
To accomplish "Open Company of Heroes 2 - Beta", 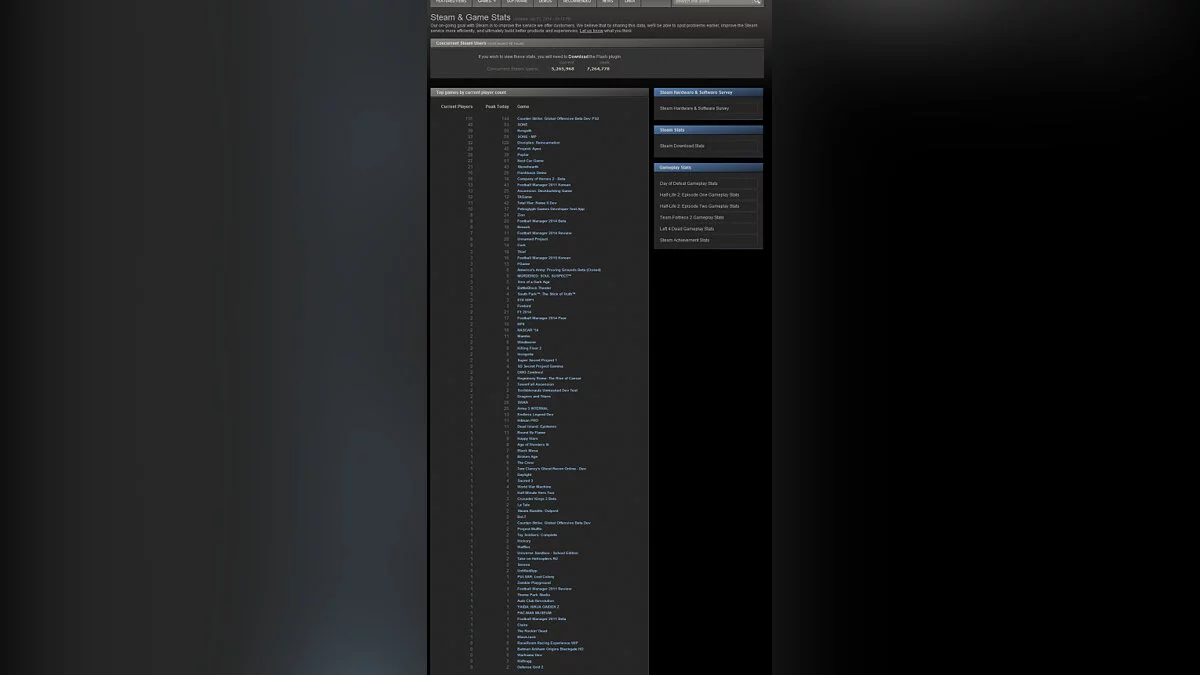I will click(x=541, y=178).
